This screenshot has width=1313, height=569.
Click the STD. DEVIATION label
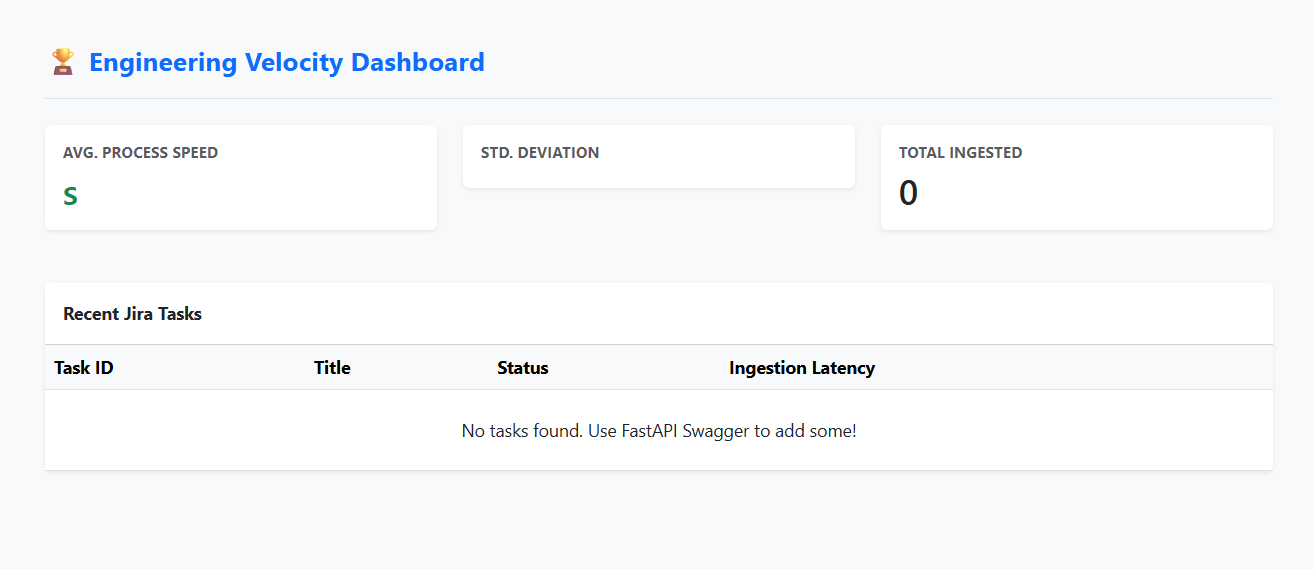tap(540, 153)
